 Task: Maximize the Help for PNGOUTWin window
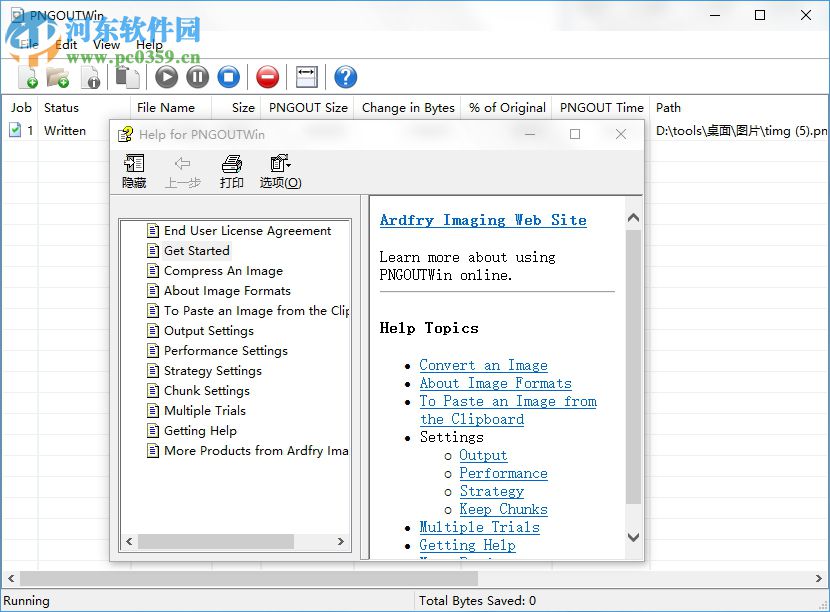tap(575, 134)
